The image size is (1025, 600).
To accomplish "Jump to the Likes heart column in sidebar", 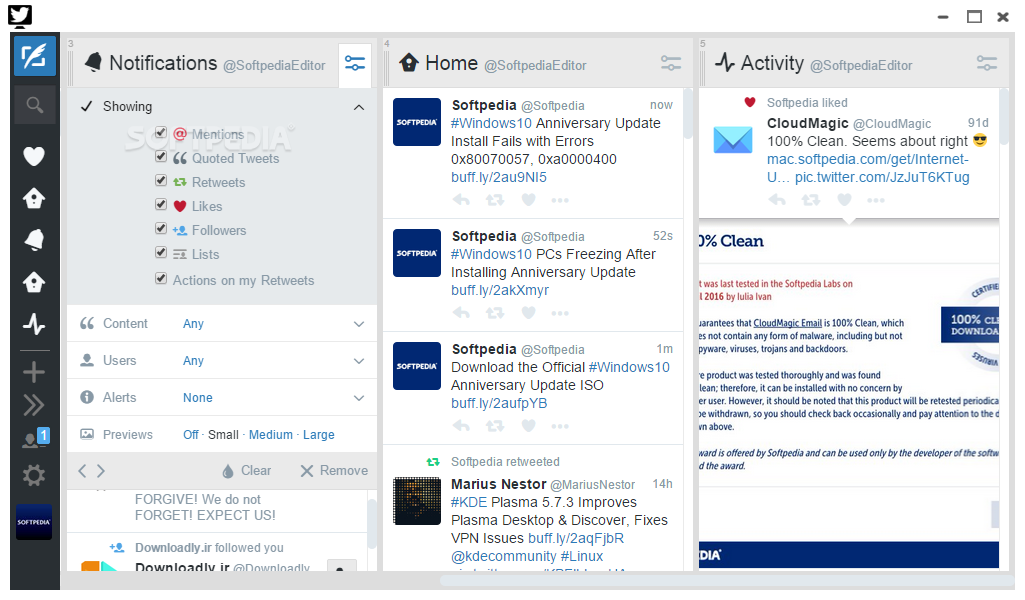I will (34, 156).
